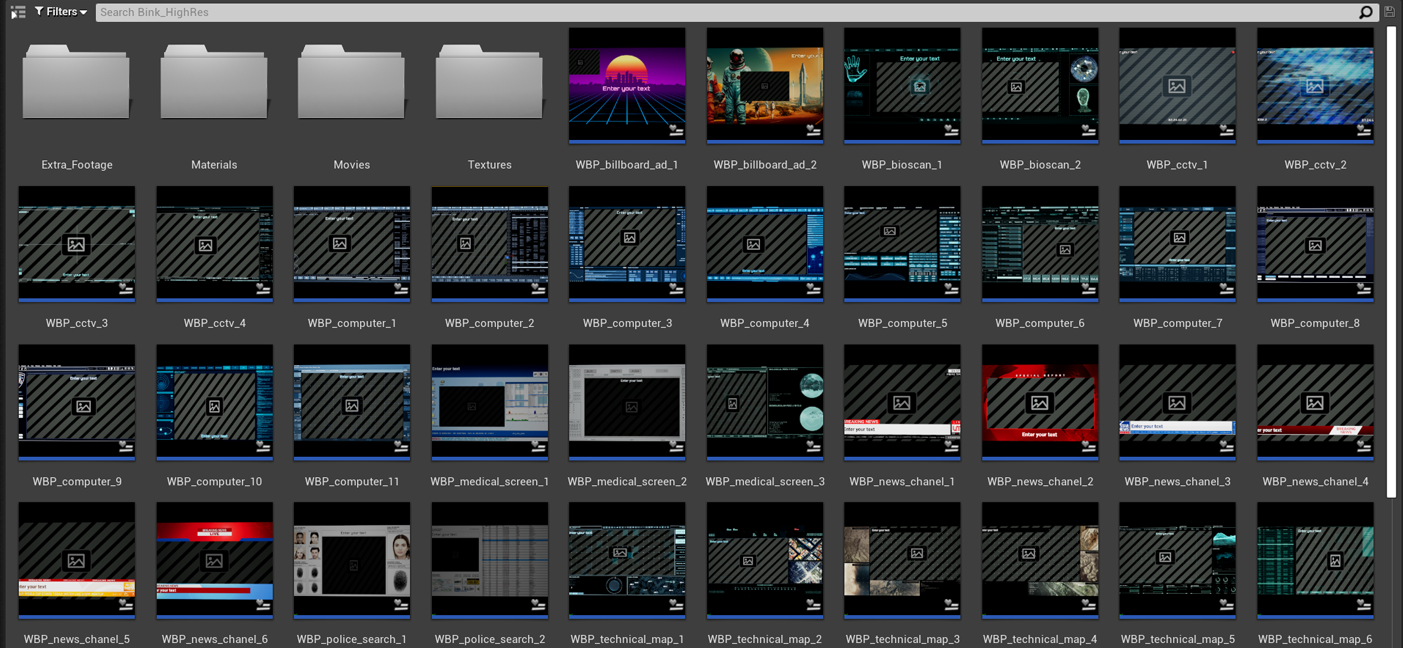Toggle the sources panel tree icon
Screen dimensions: 1403x648
(18, 12)
